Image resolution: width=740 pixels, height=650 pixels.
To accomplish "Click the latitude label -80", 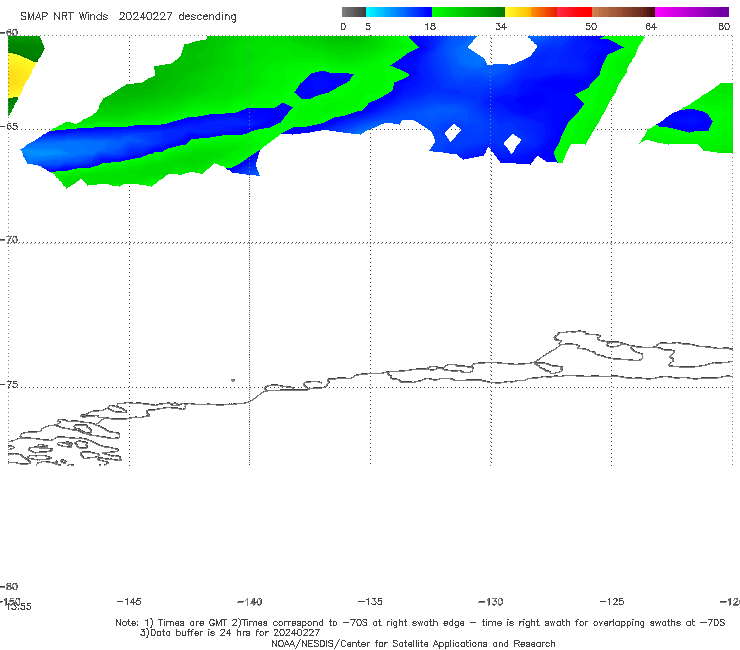I will 9,586.
